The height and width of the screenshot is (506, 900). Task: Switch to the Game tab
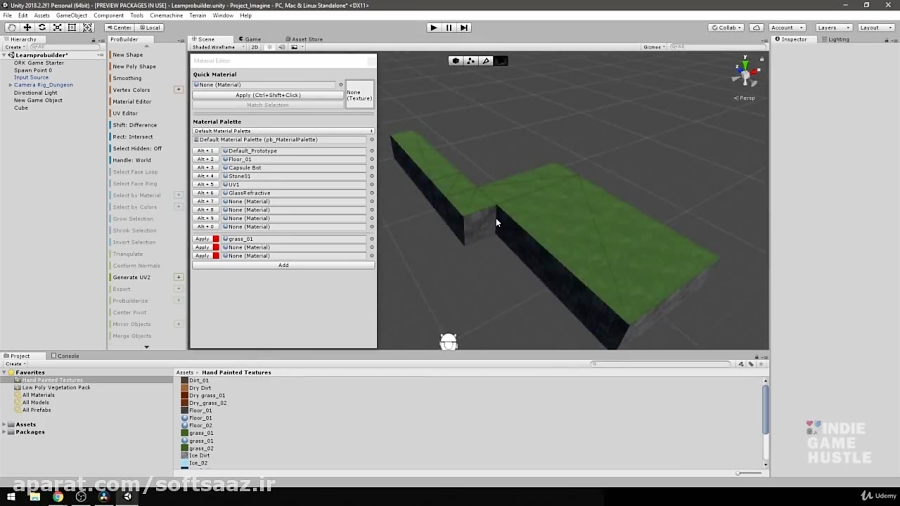click(250, 39)
